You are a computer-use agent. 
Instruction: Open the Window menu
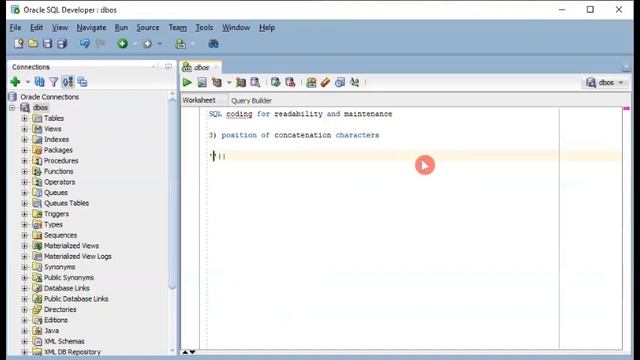[236, 27]
